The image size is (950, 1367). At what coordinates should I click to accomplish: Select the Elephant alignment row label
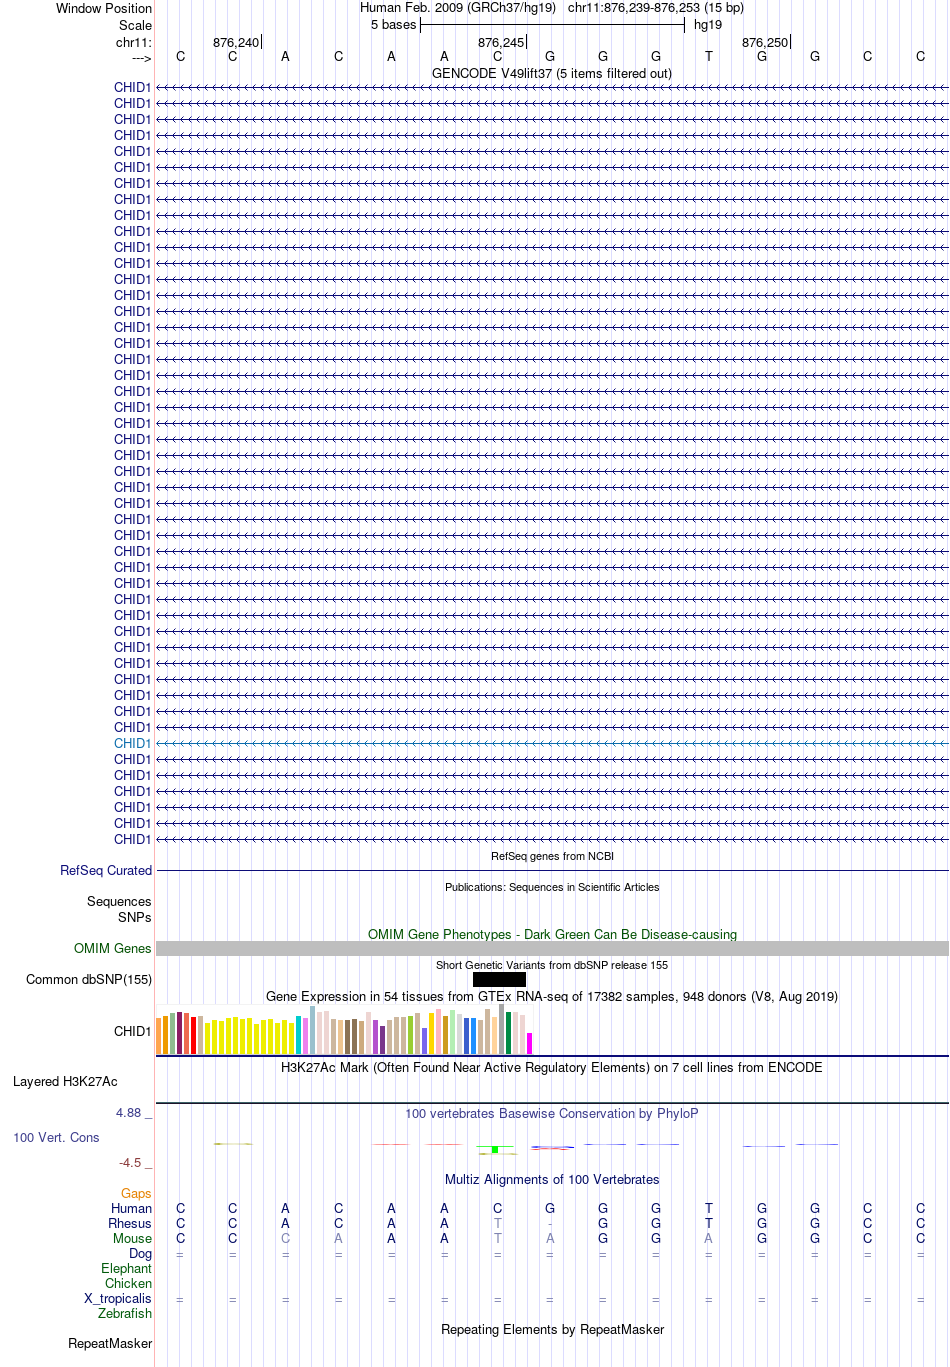pos(127,1268)
